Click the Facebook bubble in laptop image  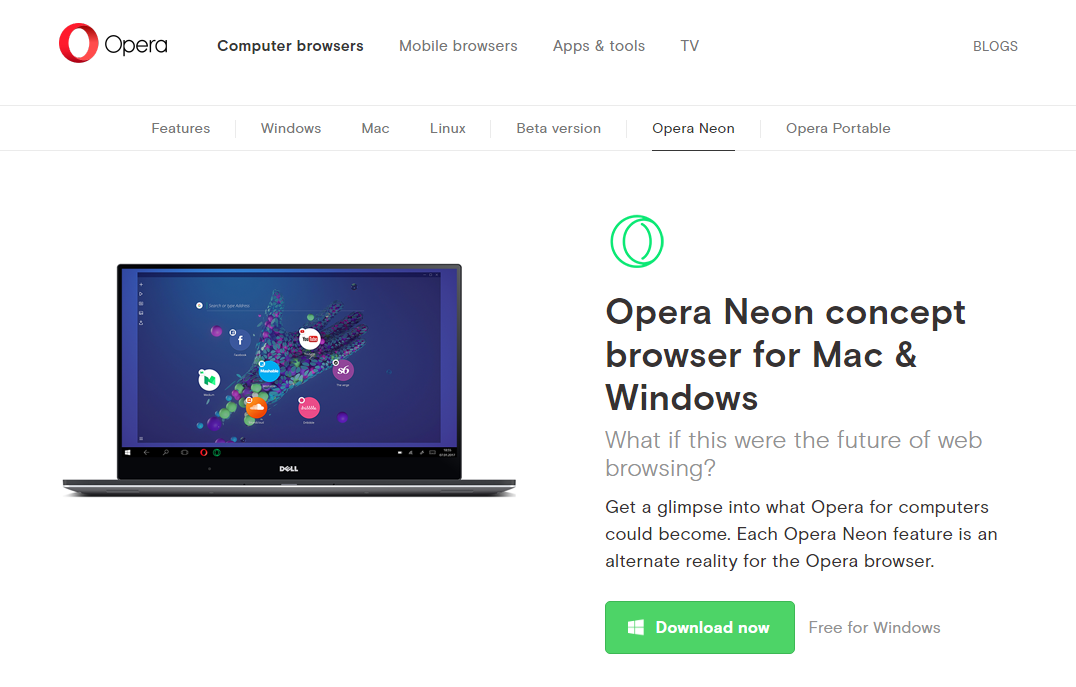239,340
